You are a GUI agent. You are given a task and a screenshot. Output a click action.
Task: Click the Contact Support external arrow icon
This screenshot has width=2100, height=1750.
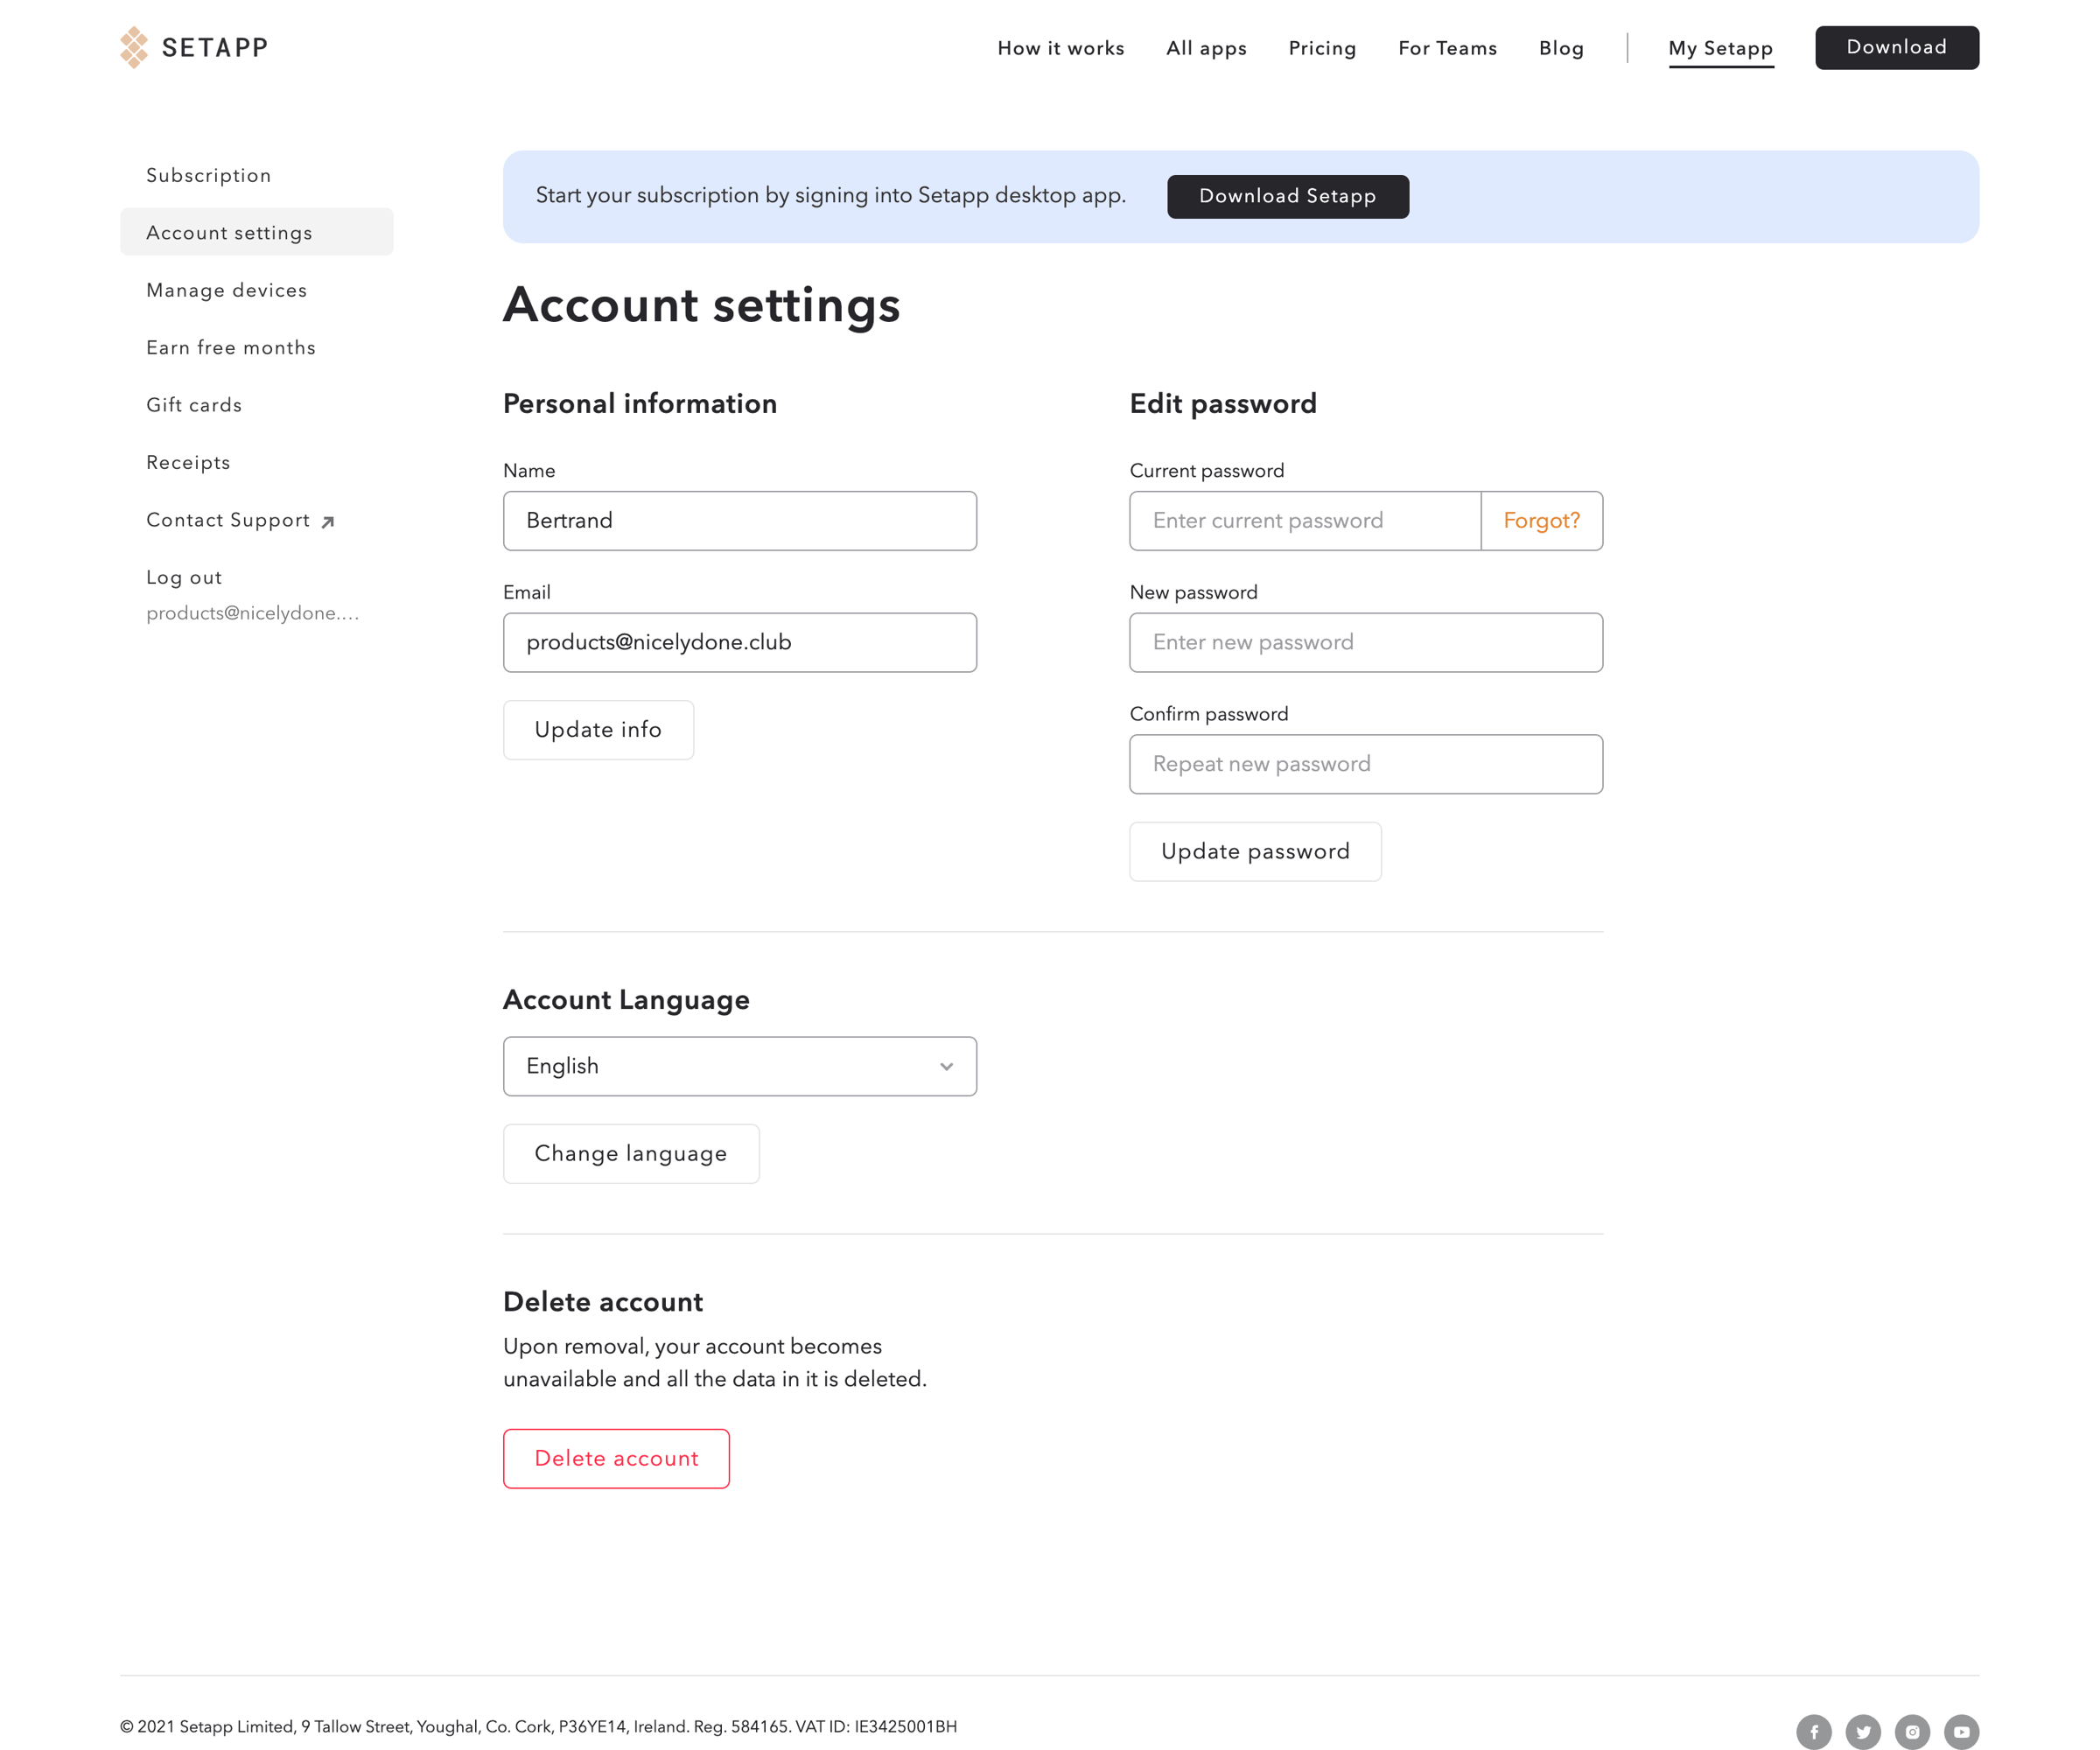point(328,522)
